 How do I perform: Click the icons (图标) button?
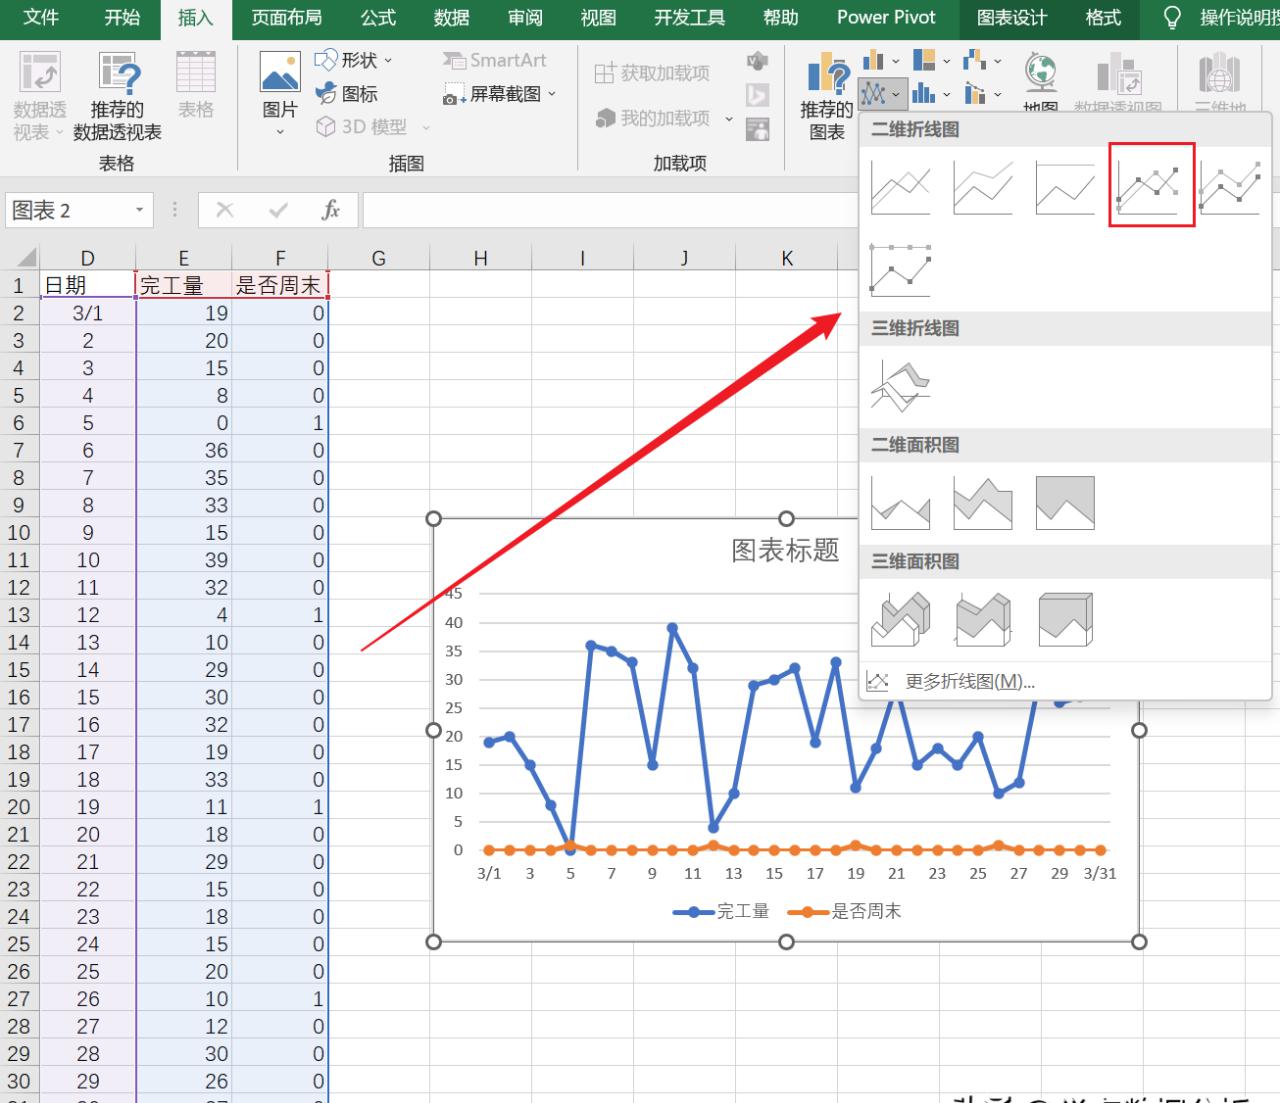pos(346,94)
